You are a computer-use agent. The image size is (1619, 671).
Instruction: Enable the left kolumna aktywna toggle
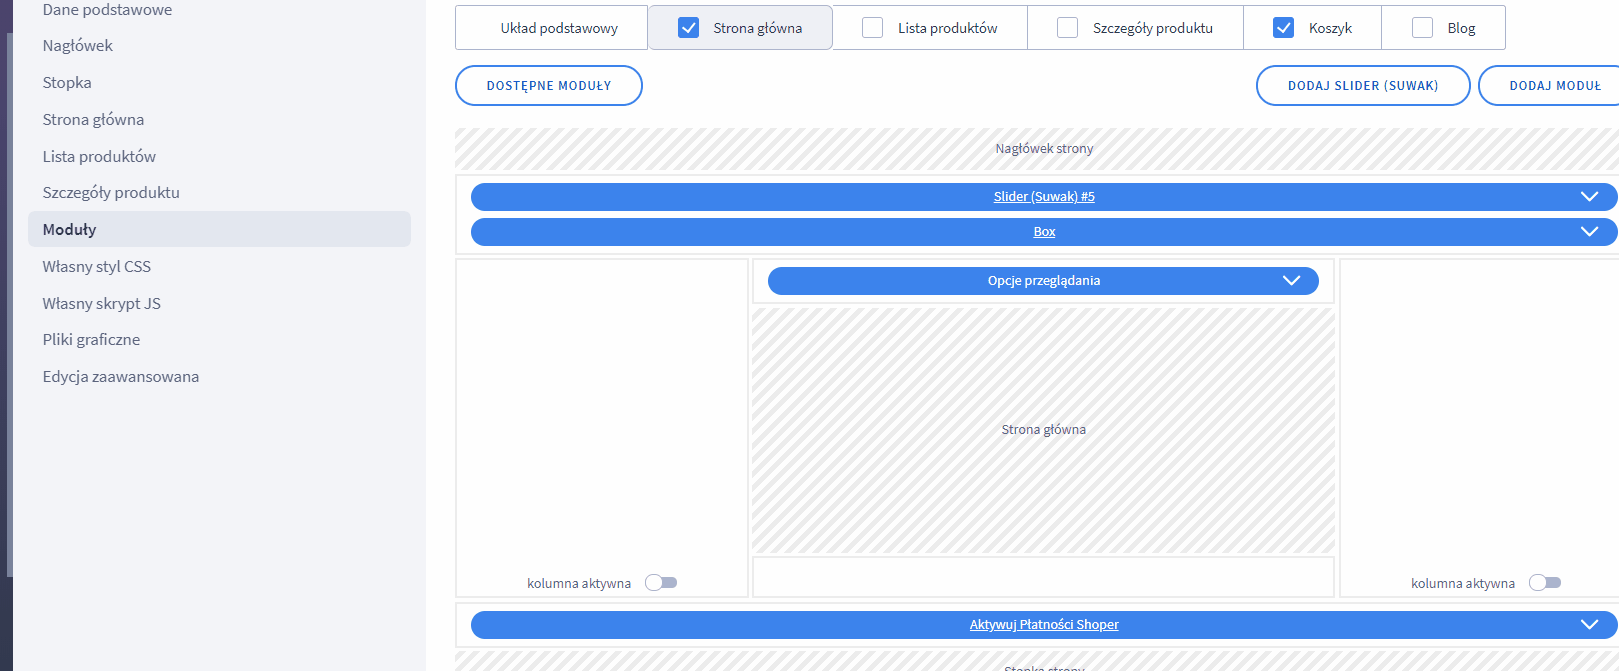coord(661,583)
